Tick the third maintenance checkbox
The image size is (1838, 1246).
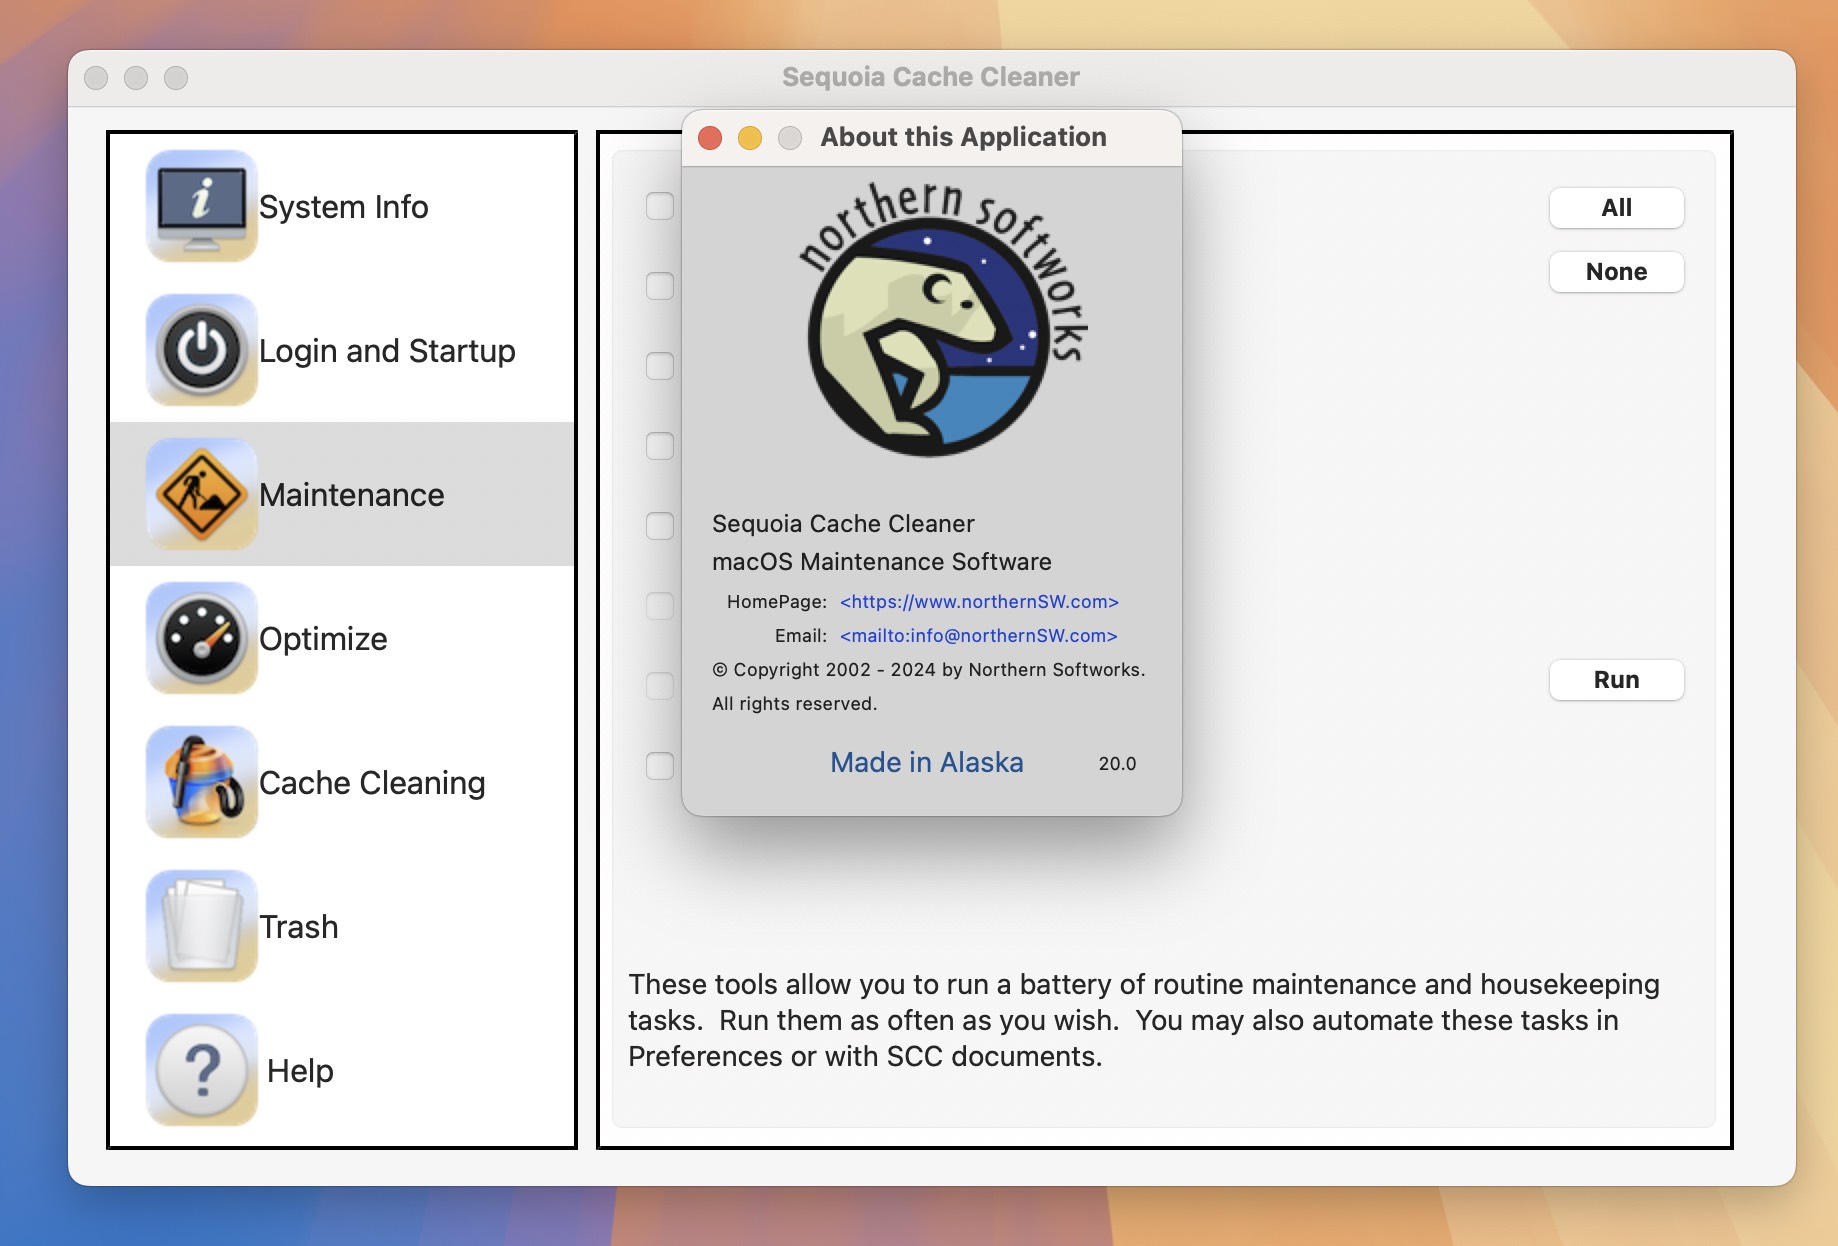(660, 366)
